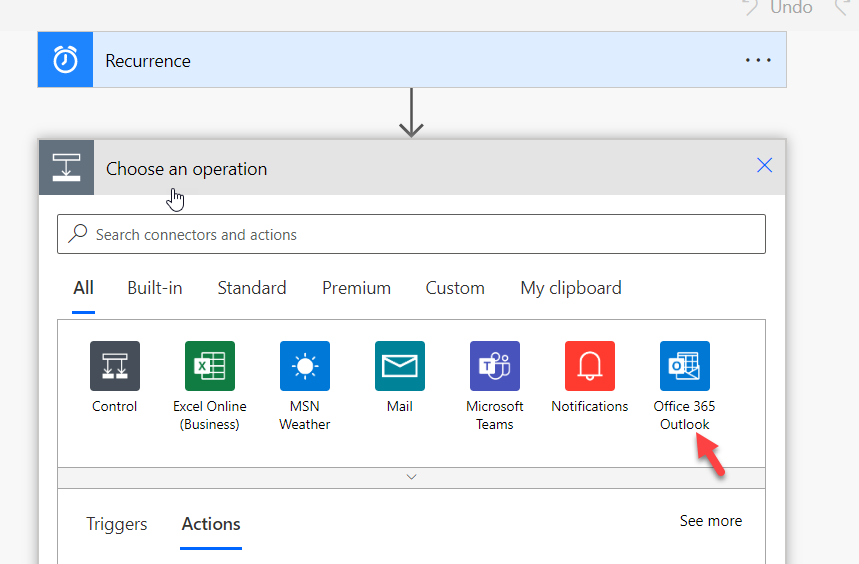Choose the Office 365 Outlook connector icon
This screenshot has height=564, width=859.
685,366
